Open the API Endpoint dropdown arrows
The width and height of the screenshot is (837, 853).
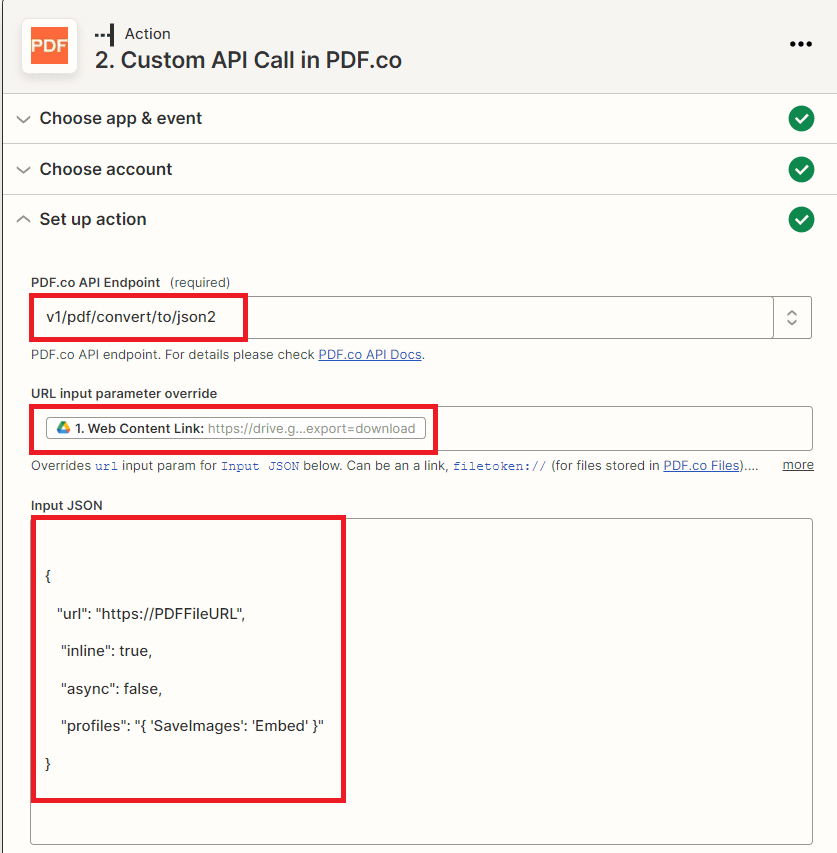(791, 318)
